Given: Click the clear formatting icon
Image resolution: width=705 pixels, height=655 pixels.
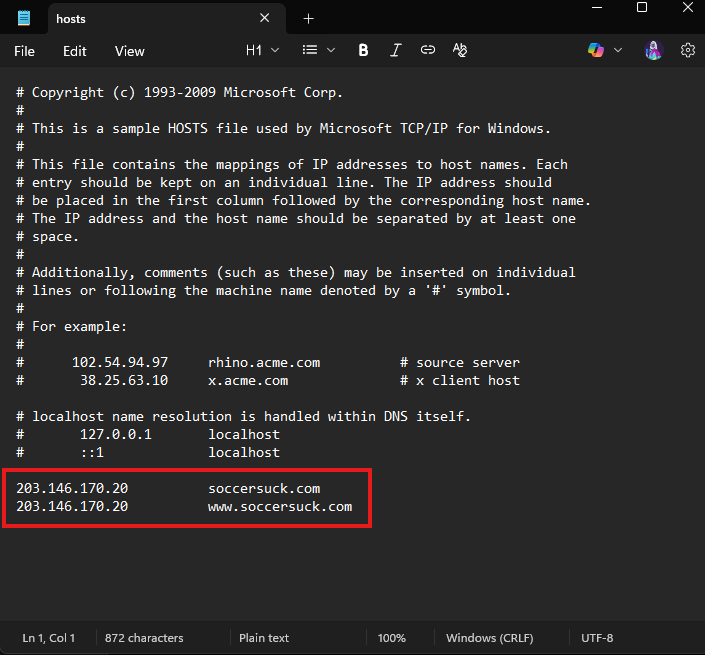Looking at the screenshot, I should point(460,50).
